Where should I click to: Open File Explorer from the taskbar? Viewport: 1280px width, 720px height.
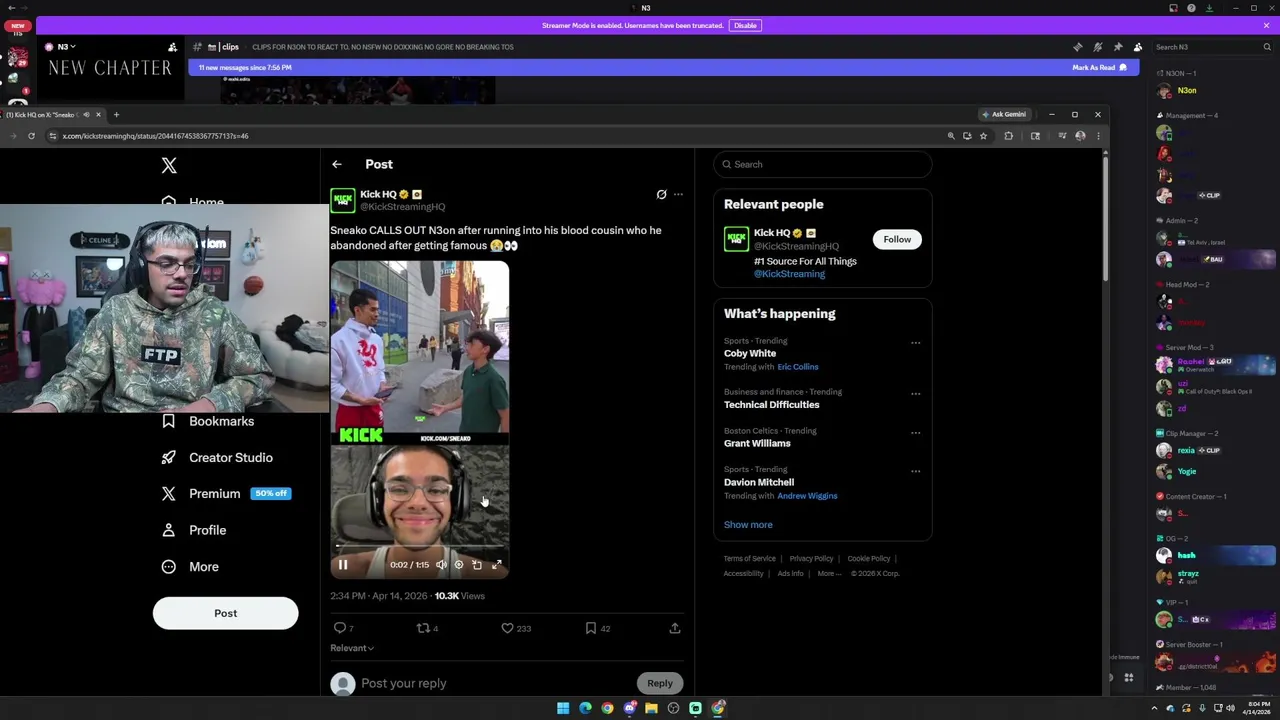tap(651, 708)
